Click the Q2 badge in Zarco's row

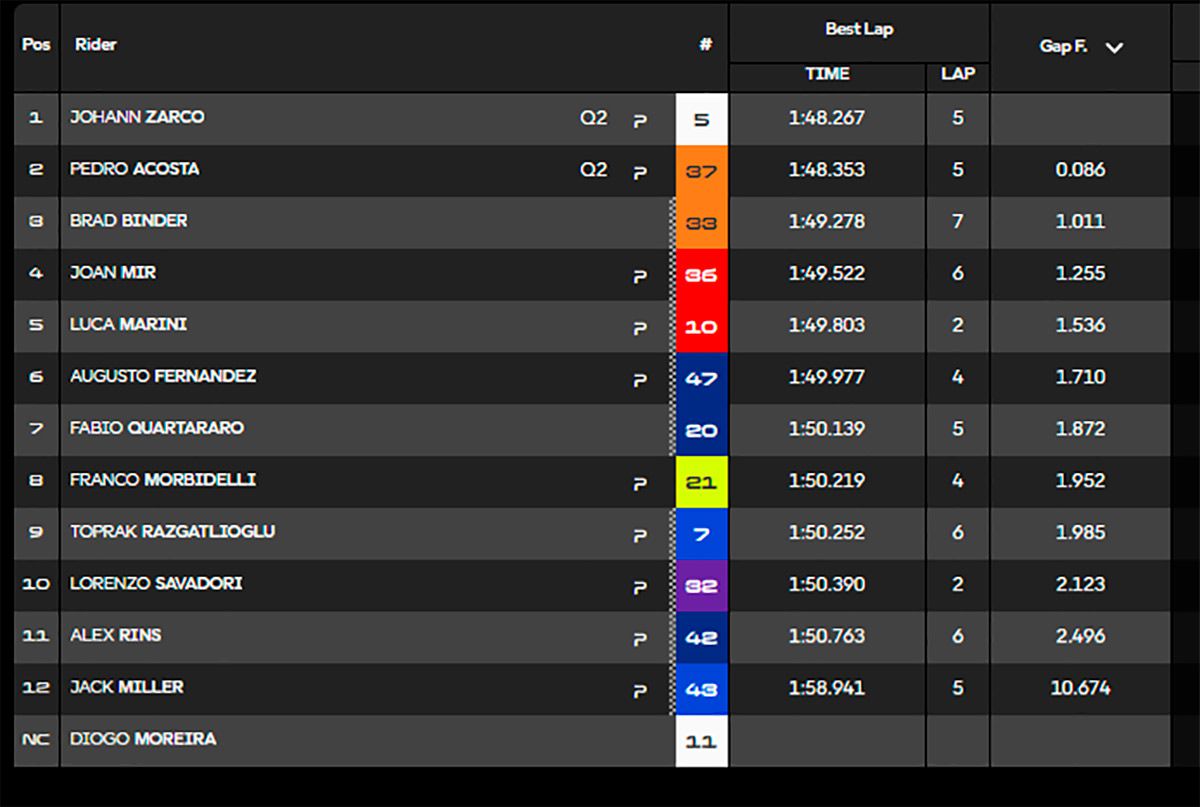click(593, 118)
